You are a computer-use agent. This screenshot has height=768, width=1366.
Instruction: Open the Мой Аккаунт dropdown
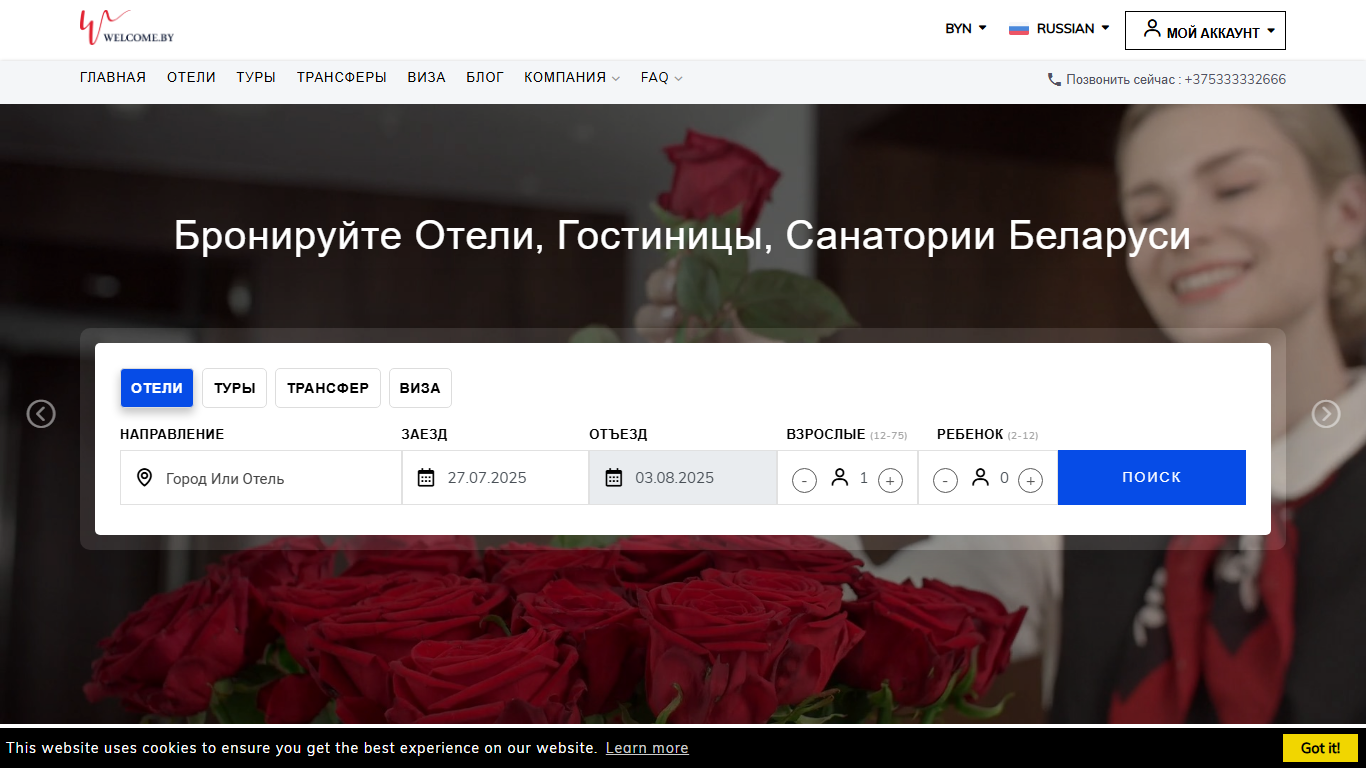(1205, 30)
